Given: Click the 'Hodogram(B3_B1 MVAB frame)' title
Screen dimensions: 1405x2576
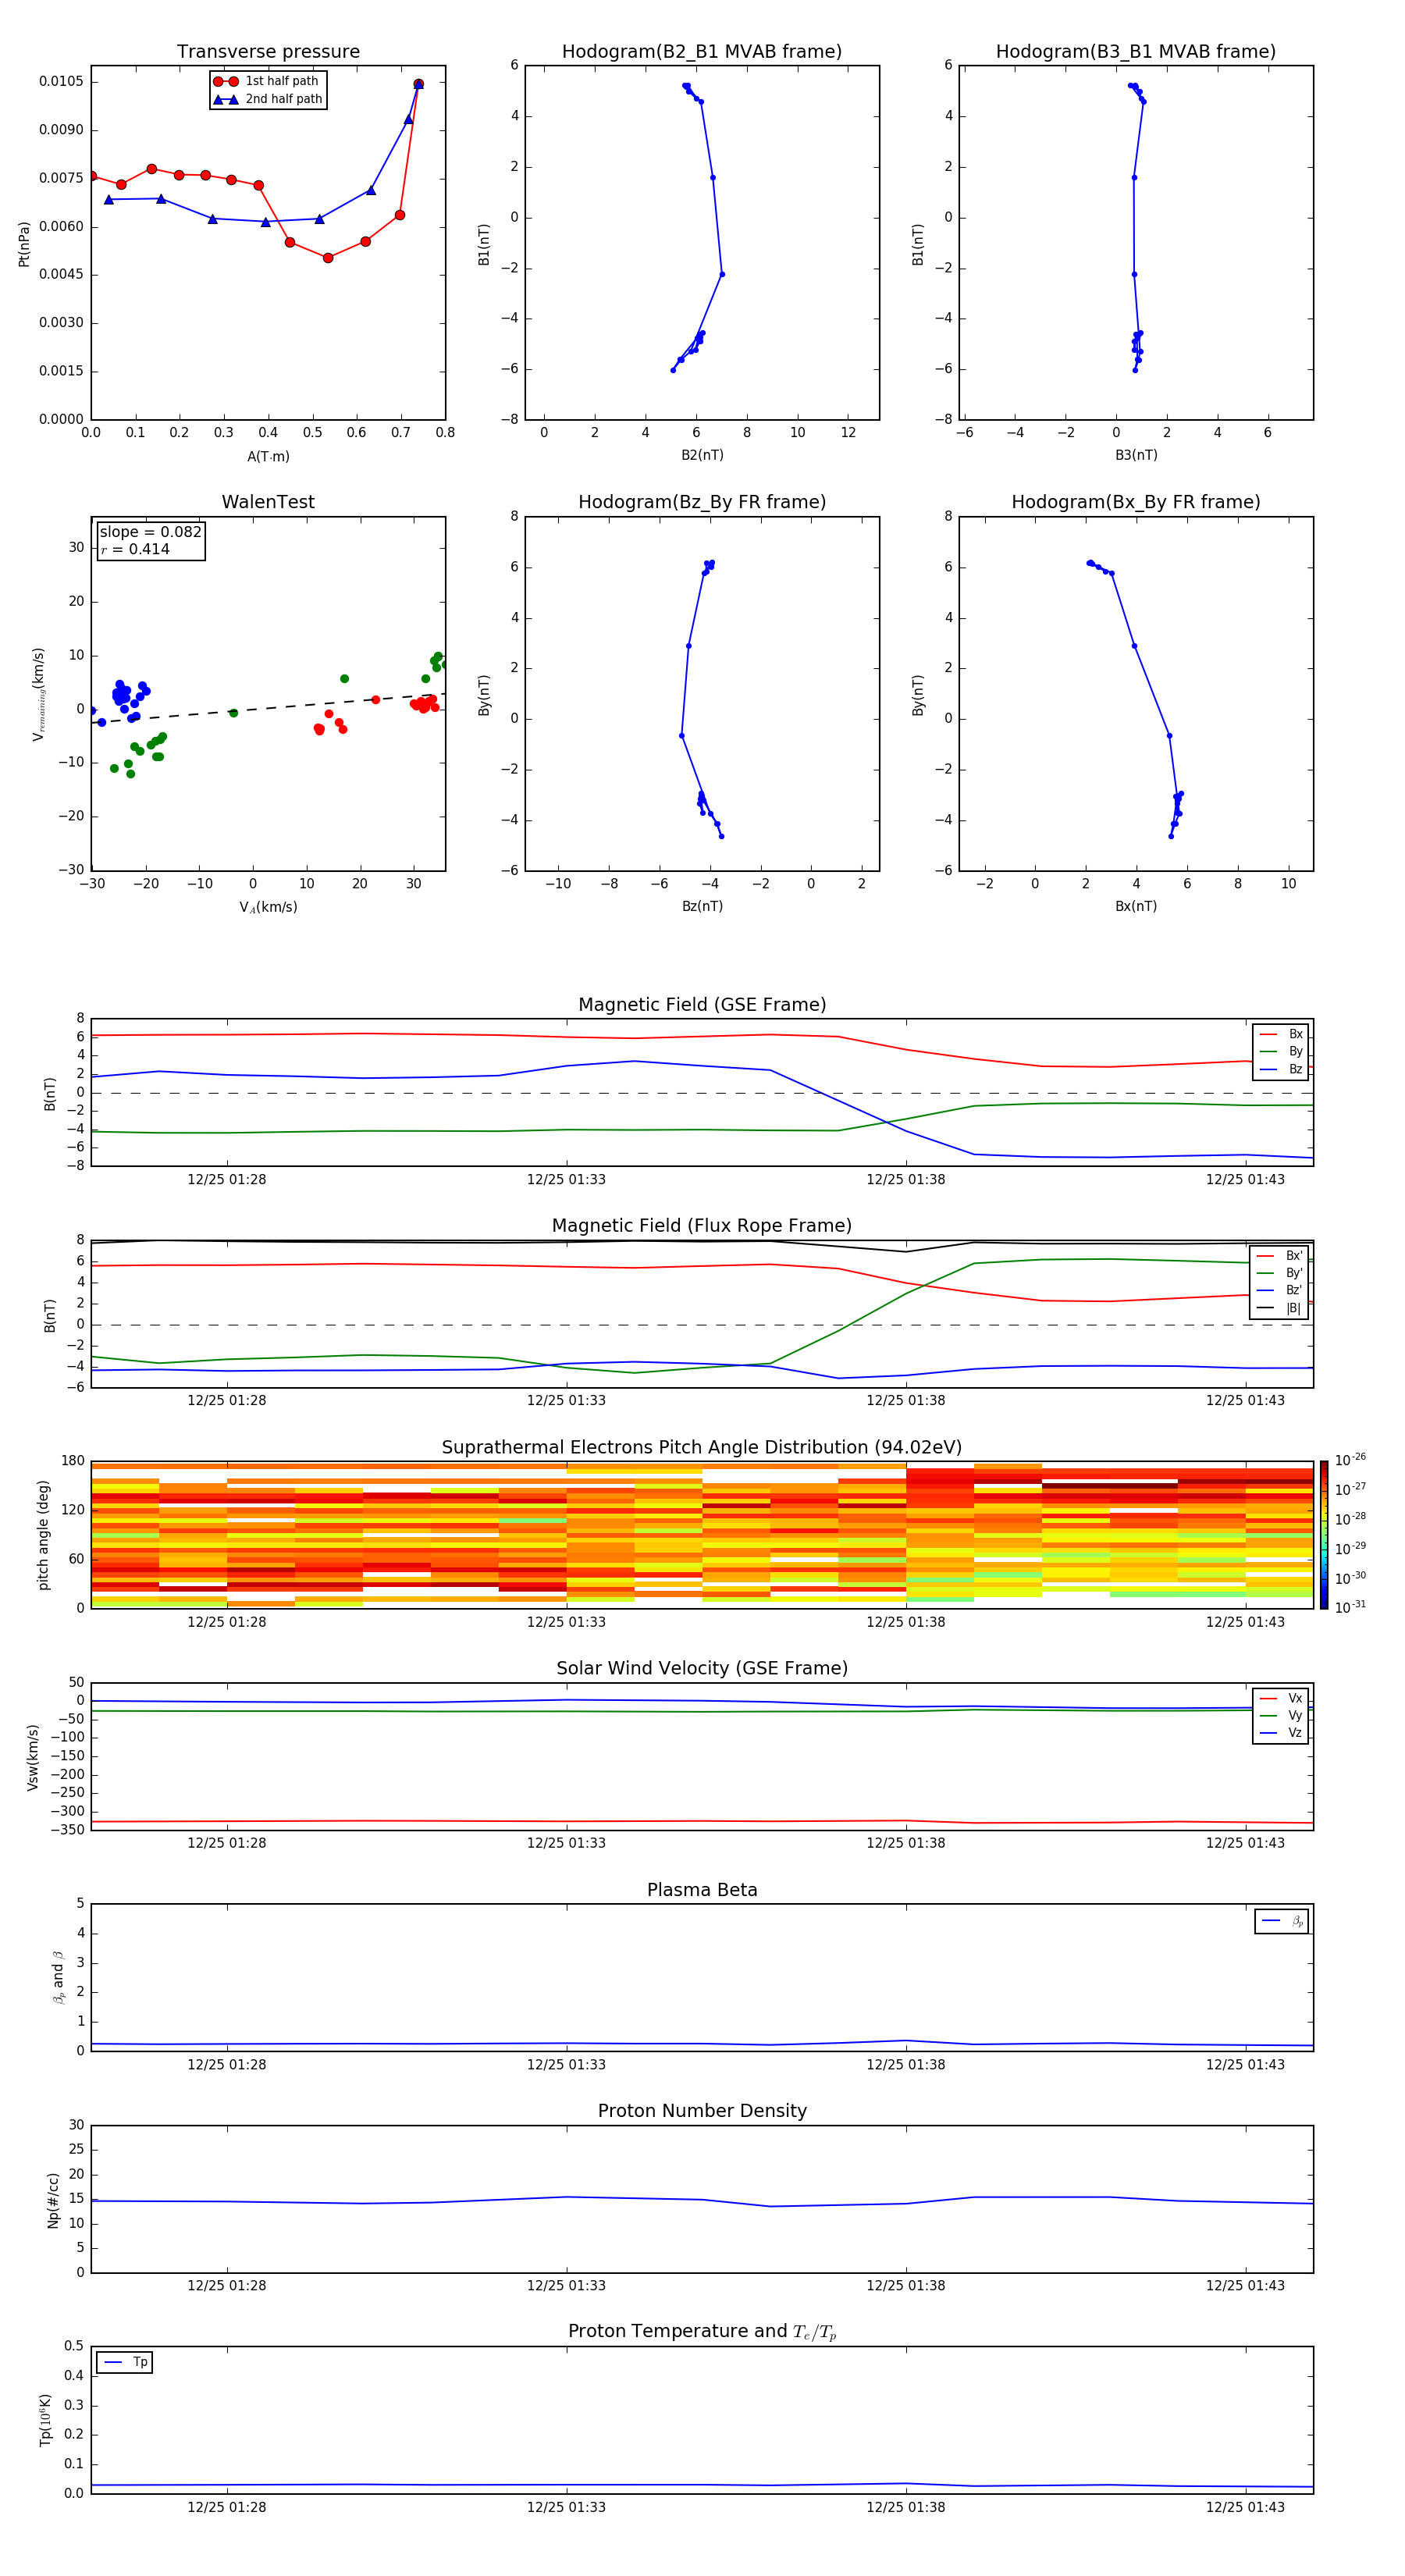Looking at the screenshot, I should (1136, 52).
